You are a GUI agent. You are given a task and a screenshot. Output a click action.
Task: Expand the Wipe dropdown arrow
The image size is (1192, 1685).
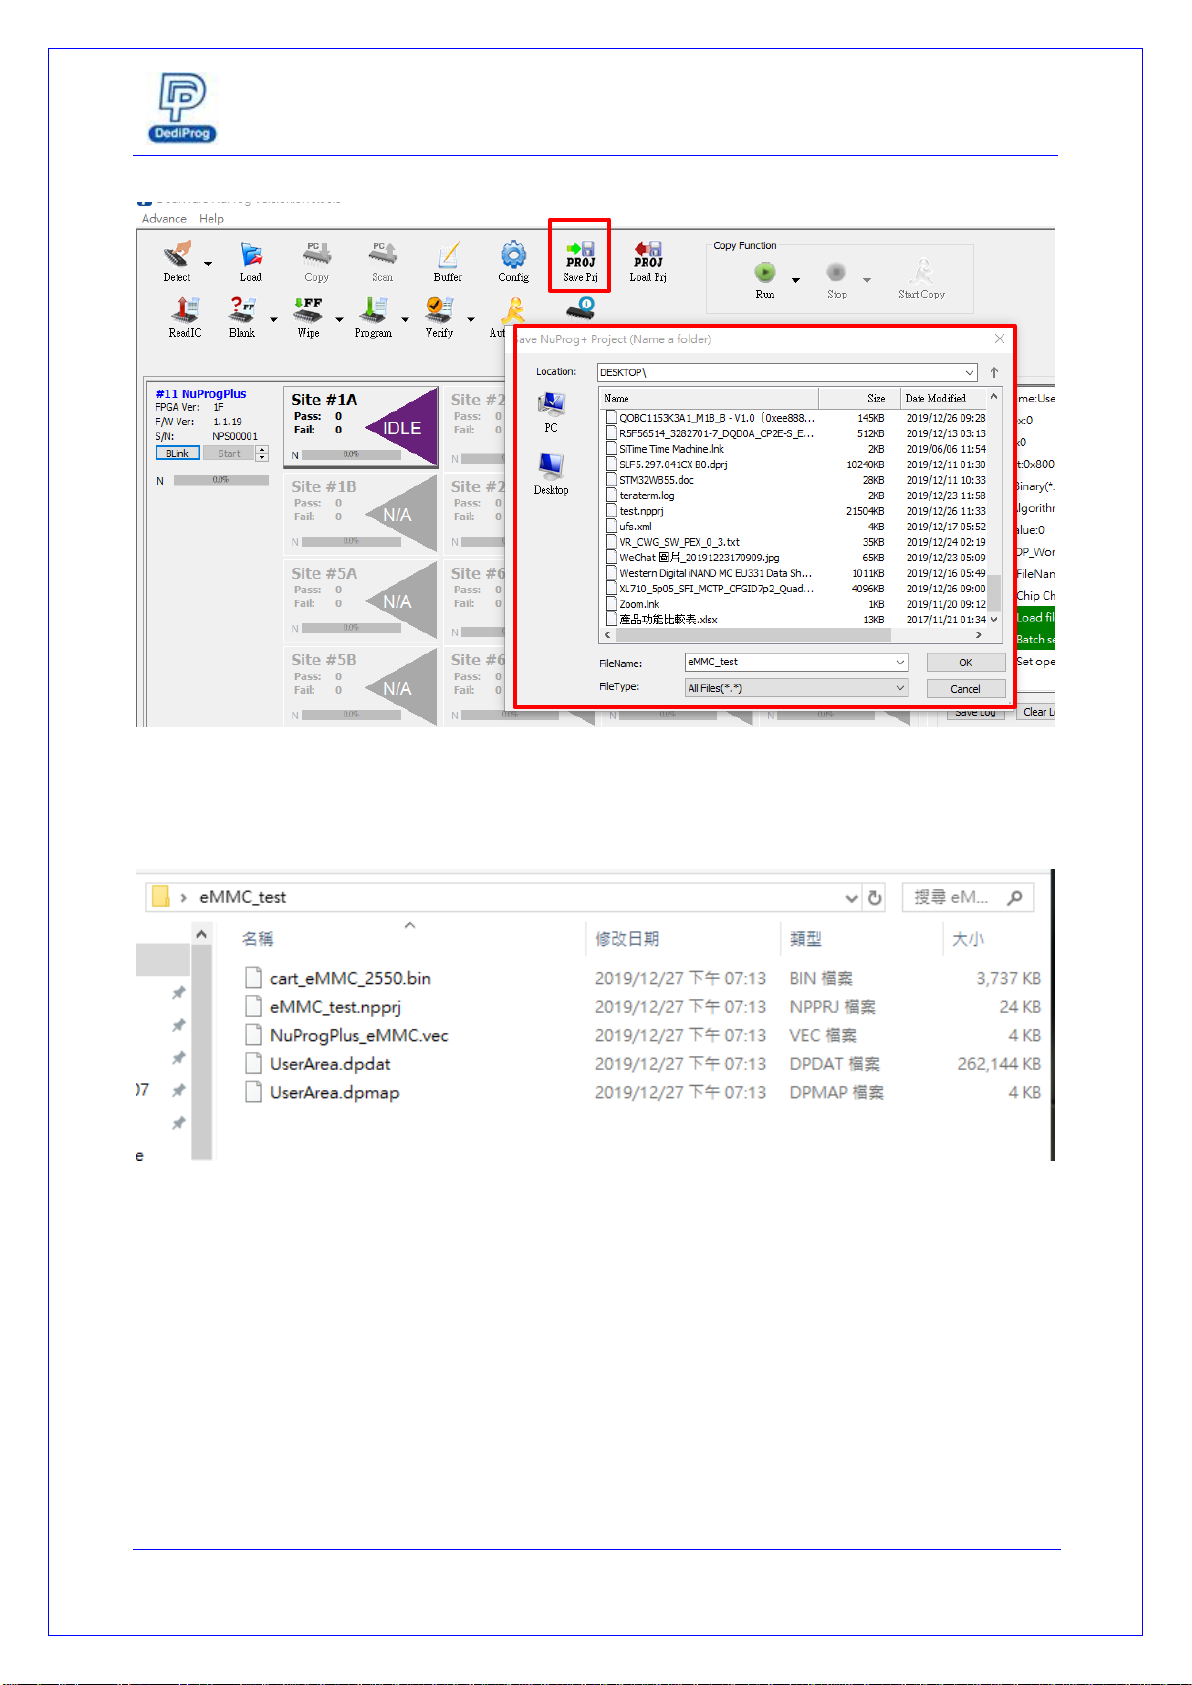click(x=340, y=320)
